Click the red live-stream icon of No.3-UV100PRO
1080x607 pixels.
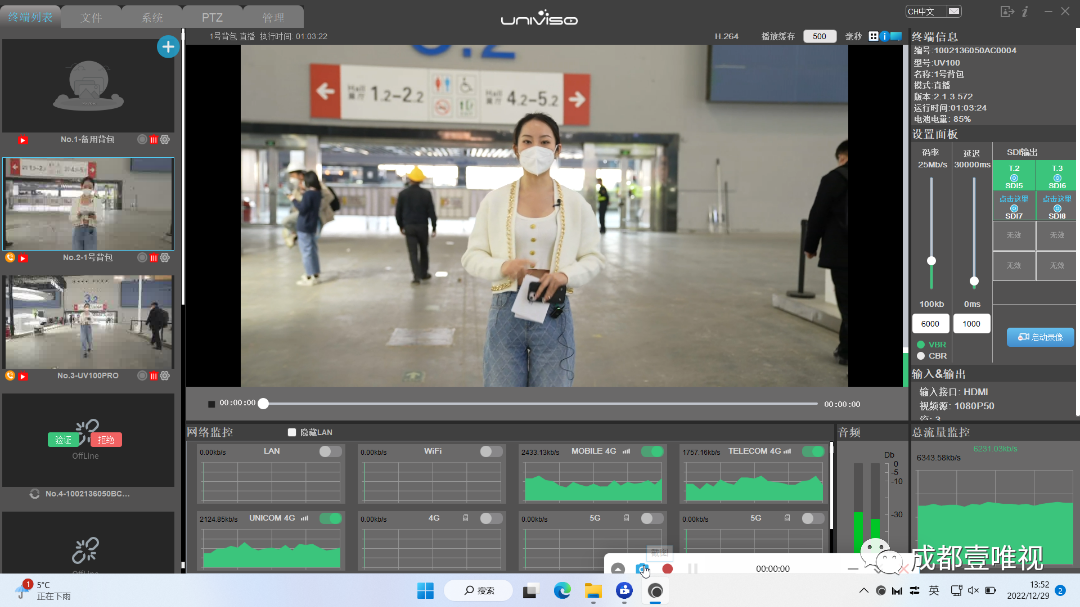click(x=23, y=375)
